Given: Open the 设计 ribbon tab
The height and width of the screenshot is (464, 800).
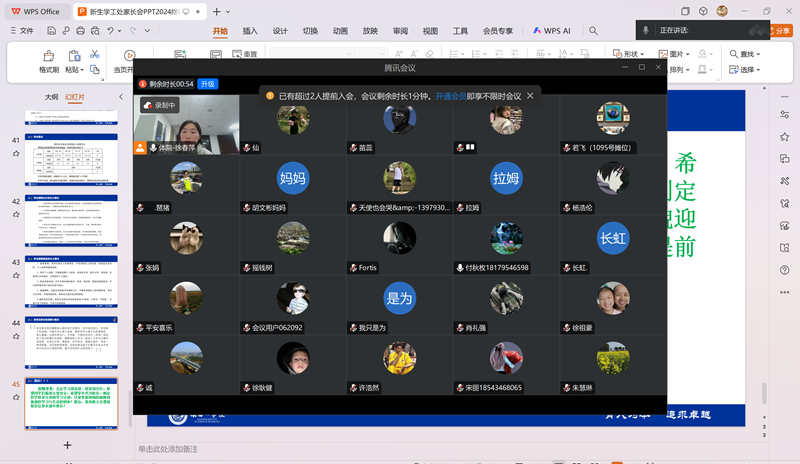Looking at the screenshot, I should point(280,31).
